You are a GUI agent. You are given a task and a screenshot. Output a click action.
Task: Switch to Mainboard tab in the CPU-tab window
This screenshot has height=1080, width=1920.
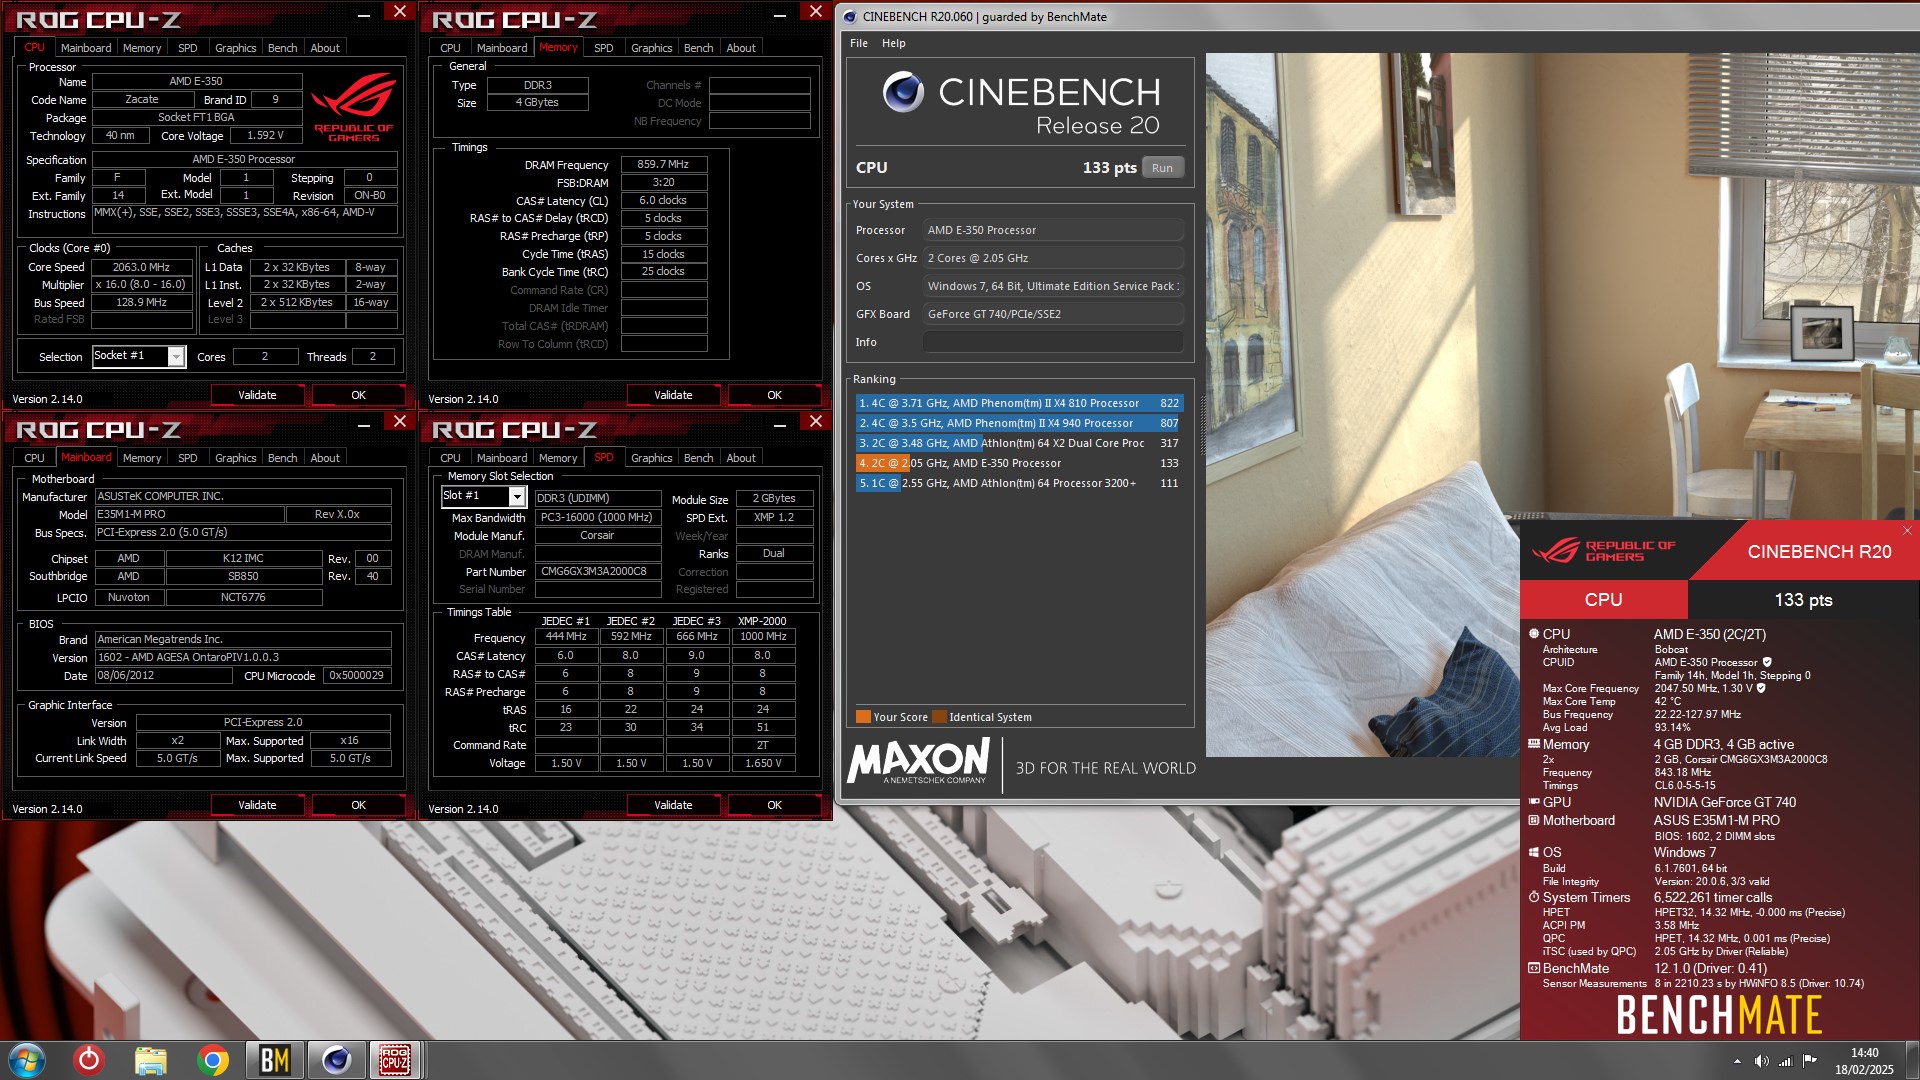[x=86, y=48]
